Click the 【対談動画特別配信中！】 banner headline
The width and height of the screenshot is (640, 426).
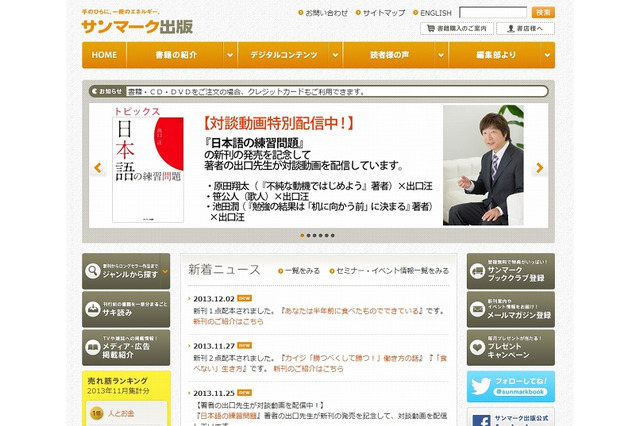pos(278,123)
